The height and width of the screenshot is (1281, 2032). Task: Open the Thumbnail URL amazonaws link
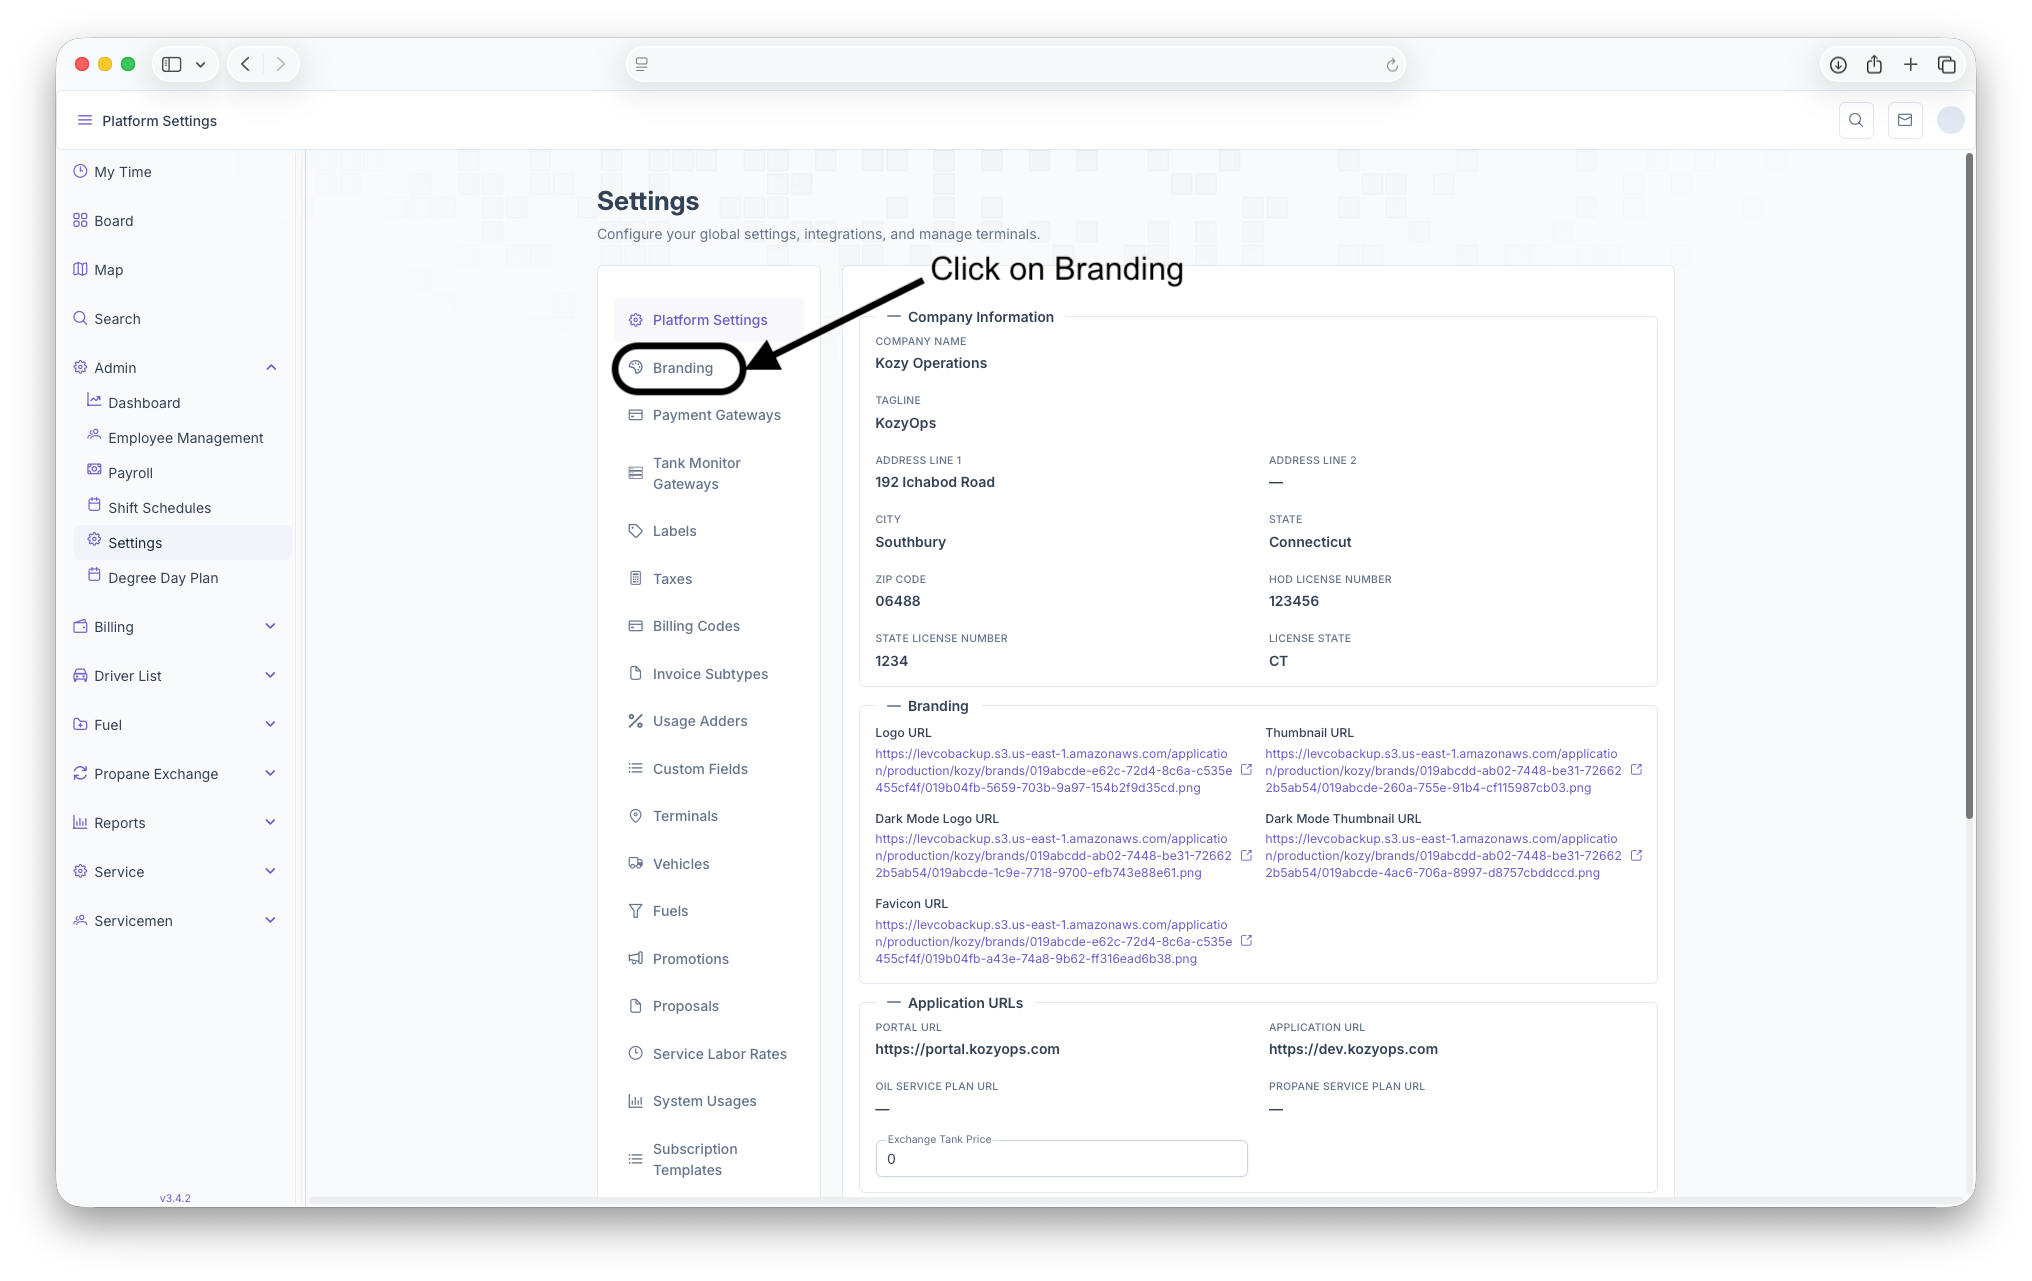1442,771
